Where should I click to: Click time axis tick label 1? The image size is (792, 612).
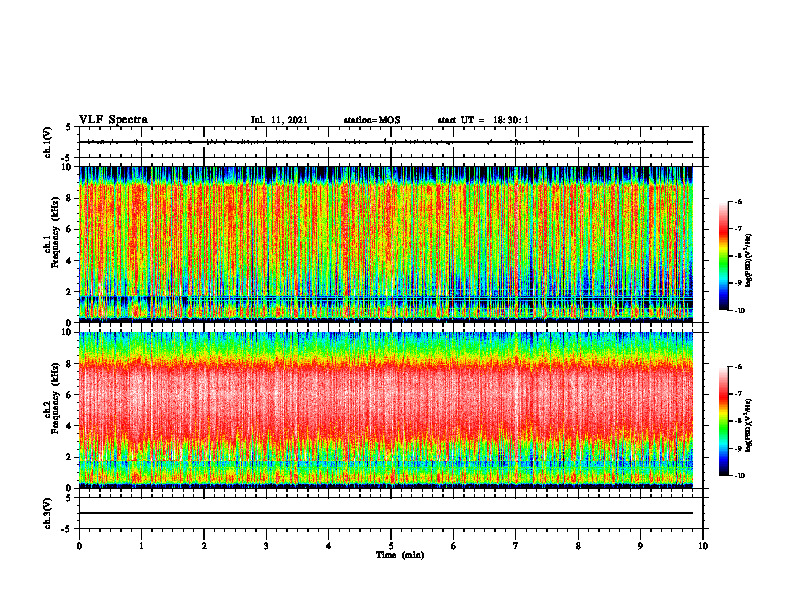141,546
